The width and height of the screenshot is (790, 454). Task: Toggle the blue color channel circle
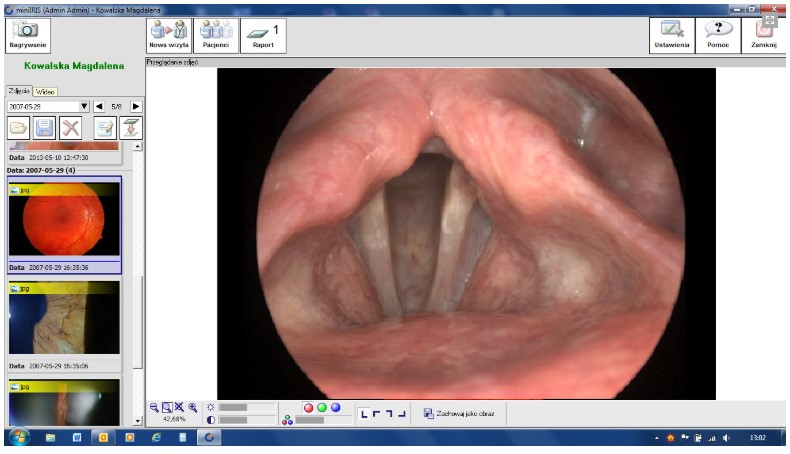coord(335,408)
